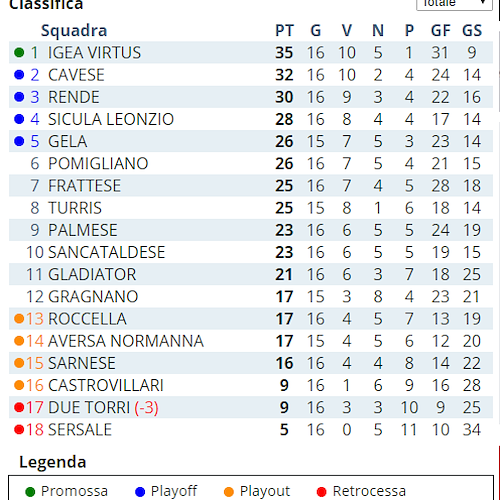Click the GS column header
This screenshot has width=500, height=500.
(472, 31)
